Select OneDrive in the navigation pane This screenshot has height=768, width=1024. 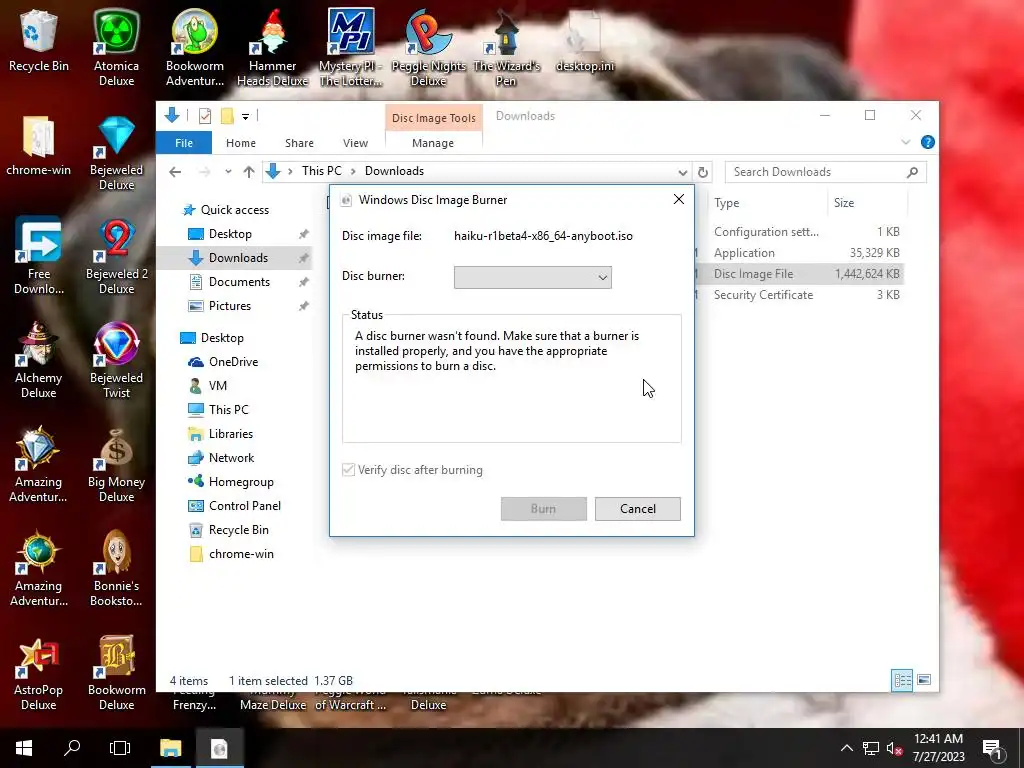coord(233,362)
